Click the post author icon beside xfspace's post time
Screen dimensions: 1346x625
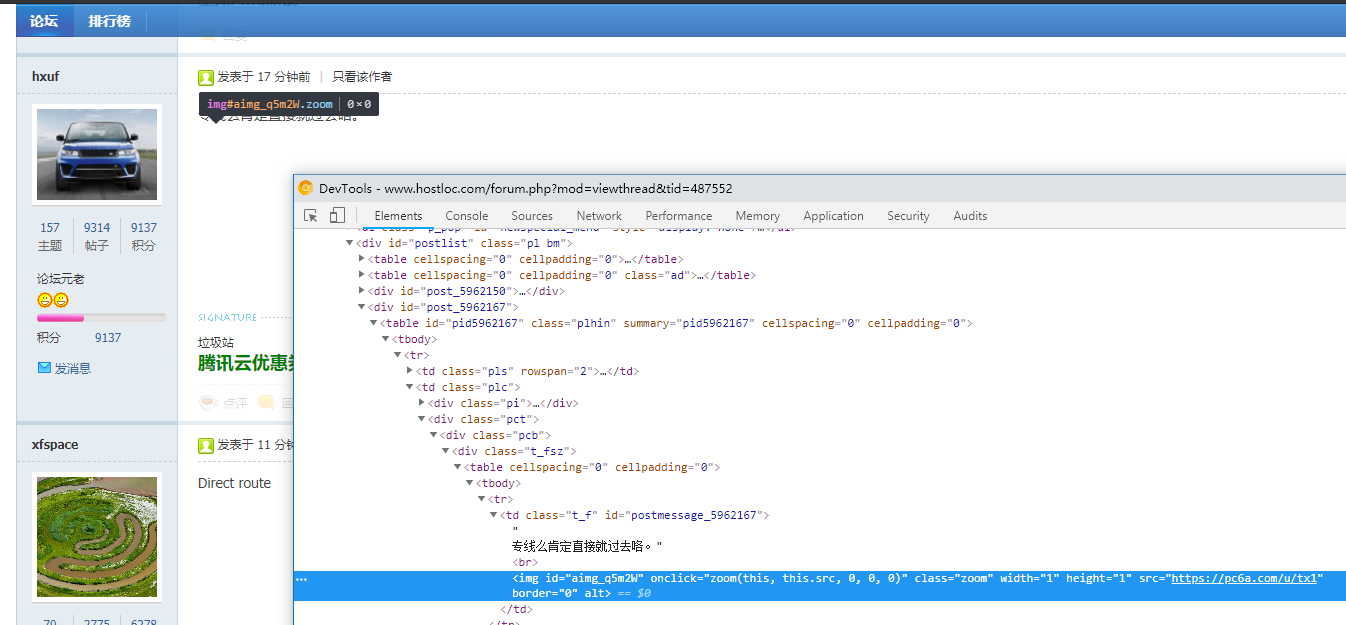click(206, 445)
